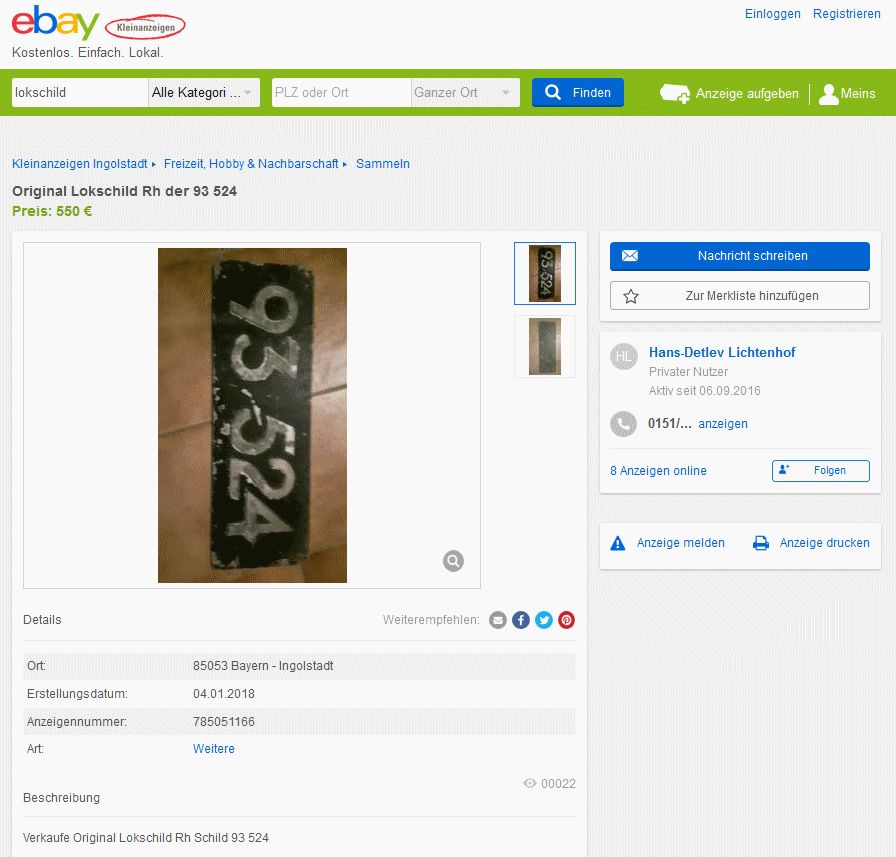Share listing on Facebook
The image size is (896, 857).
coord(521,620)
